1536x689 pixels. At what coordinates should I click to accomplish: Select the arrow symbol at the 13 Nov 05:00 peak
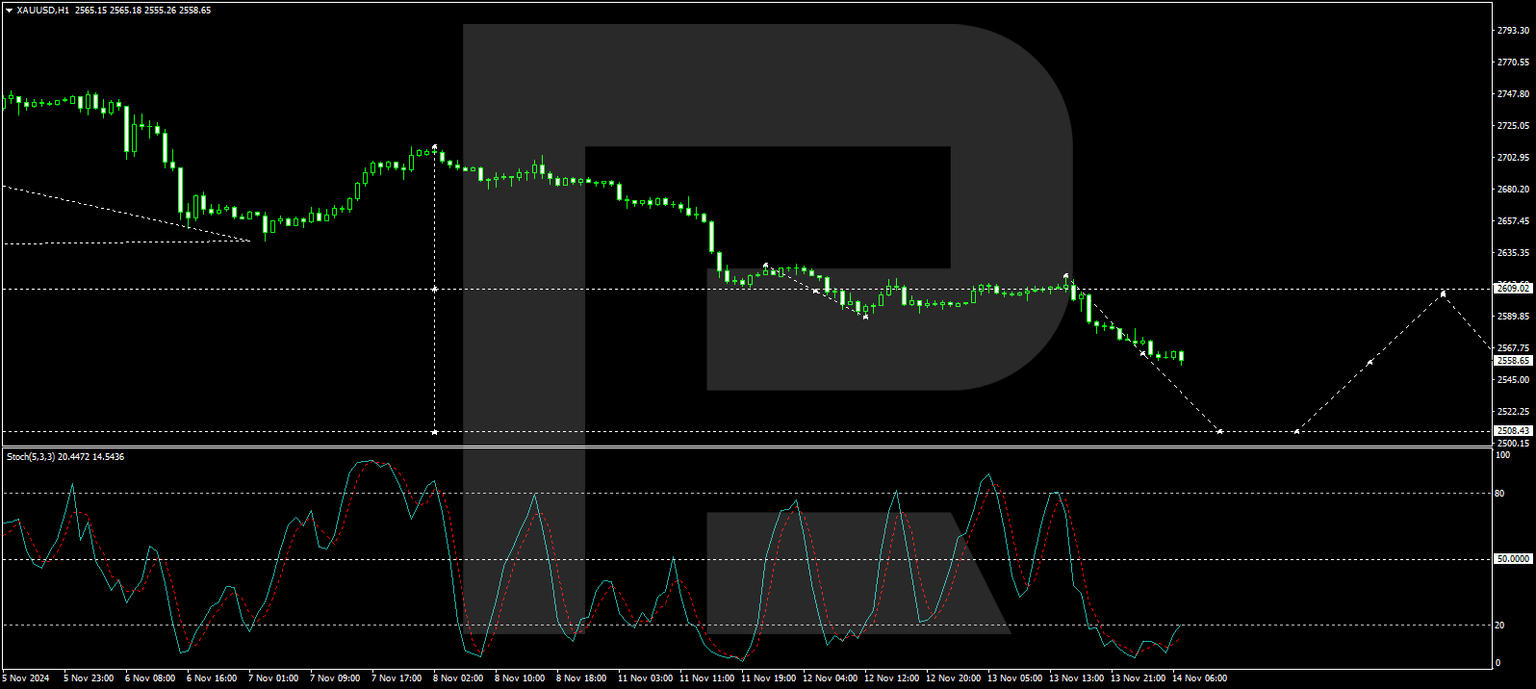tap(1066, 277)
